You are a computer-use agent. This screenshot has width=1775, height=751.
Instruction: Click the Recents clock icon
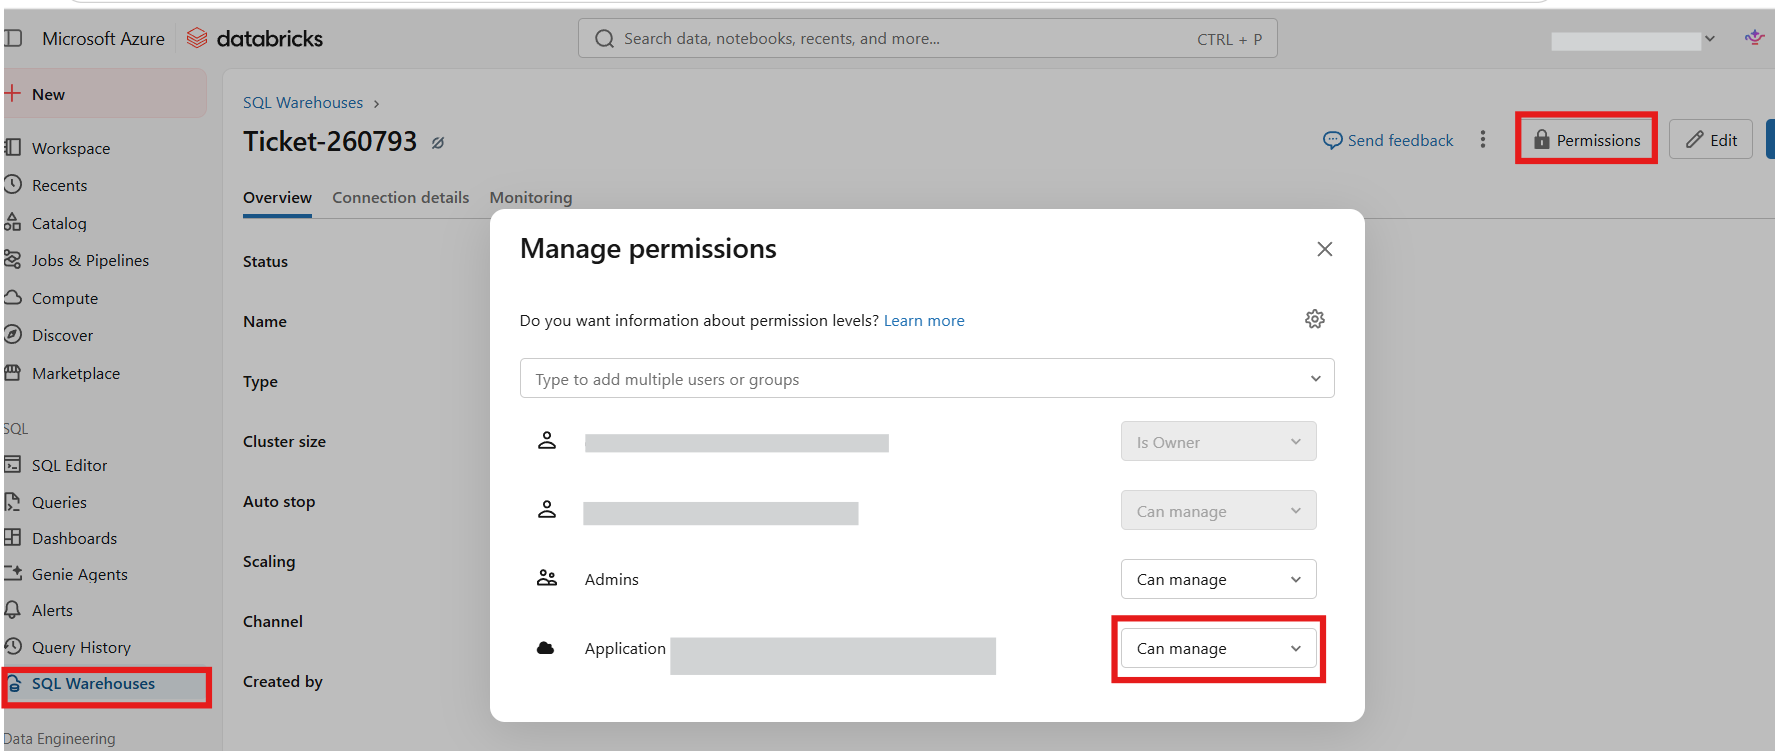click(x=13, y=185)
